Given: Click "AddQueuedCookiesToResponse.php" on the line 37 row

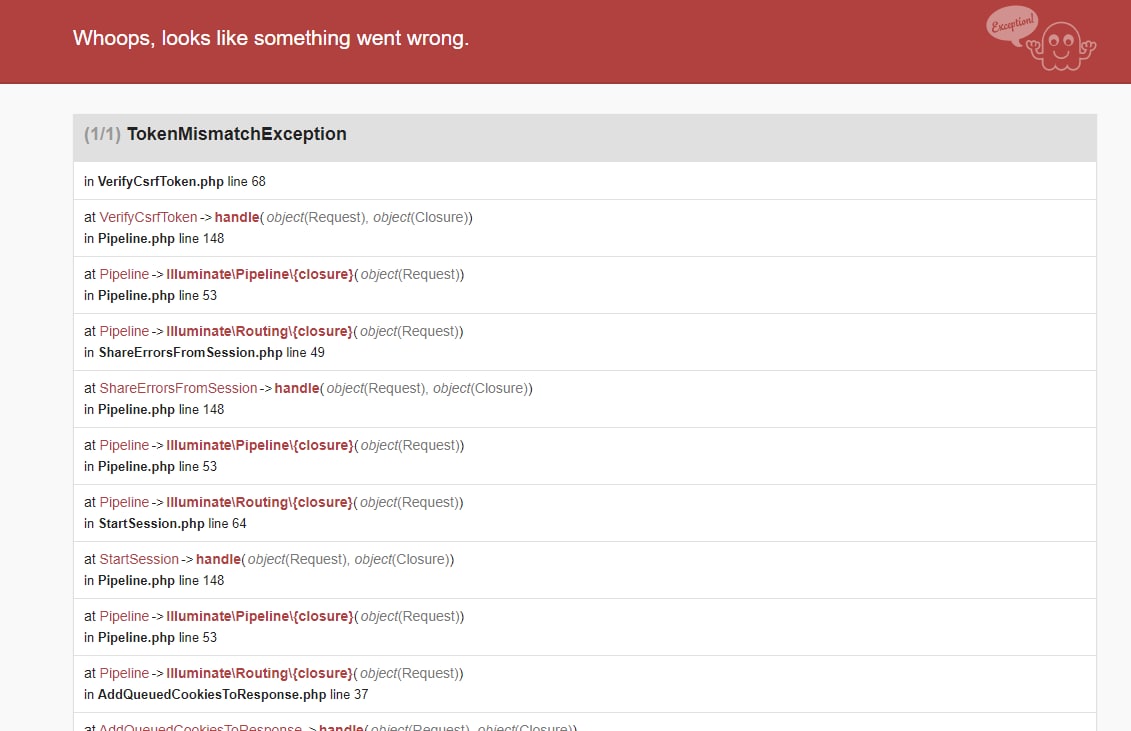Looking at the screenshot, I should (212, 695).
